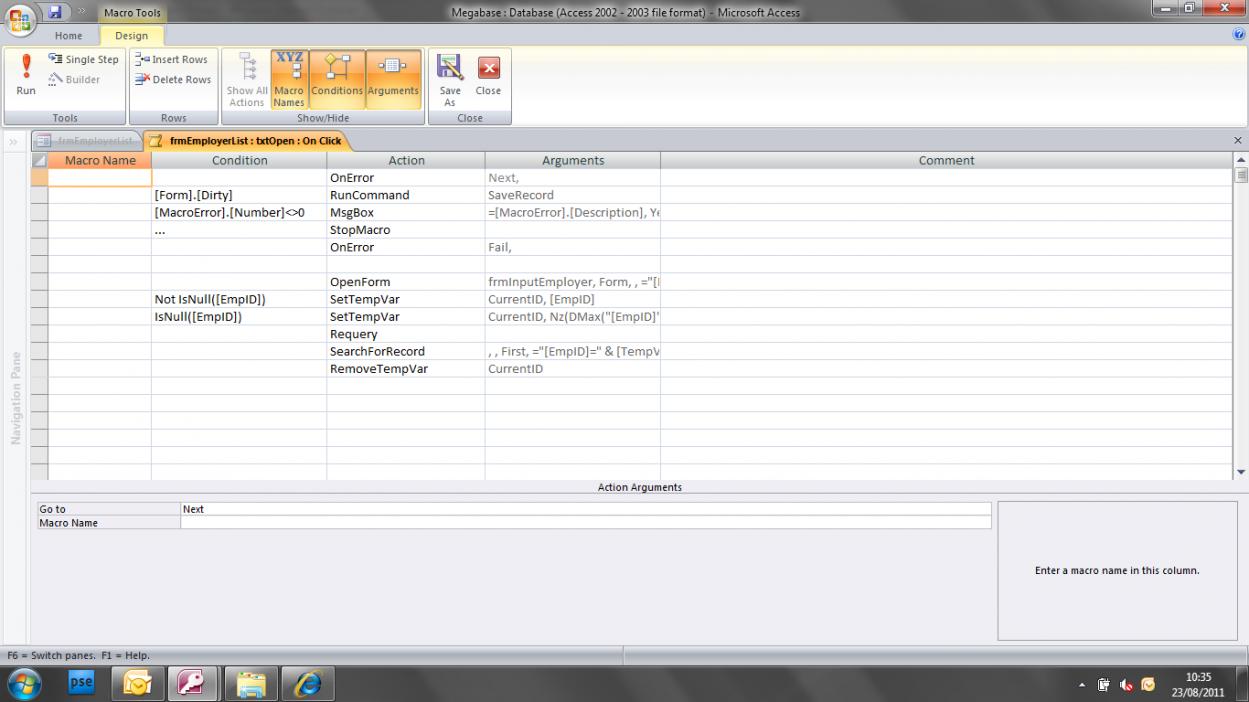Click the Arguments column header
The height and width of the screenshot is (702, 1249).
click(x=573, y=160)
